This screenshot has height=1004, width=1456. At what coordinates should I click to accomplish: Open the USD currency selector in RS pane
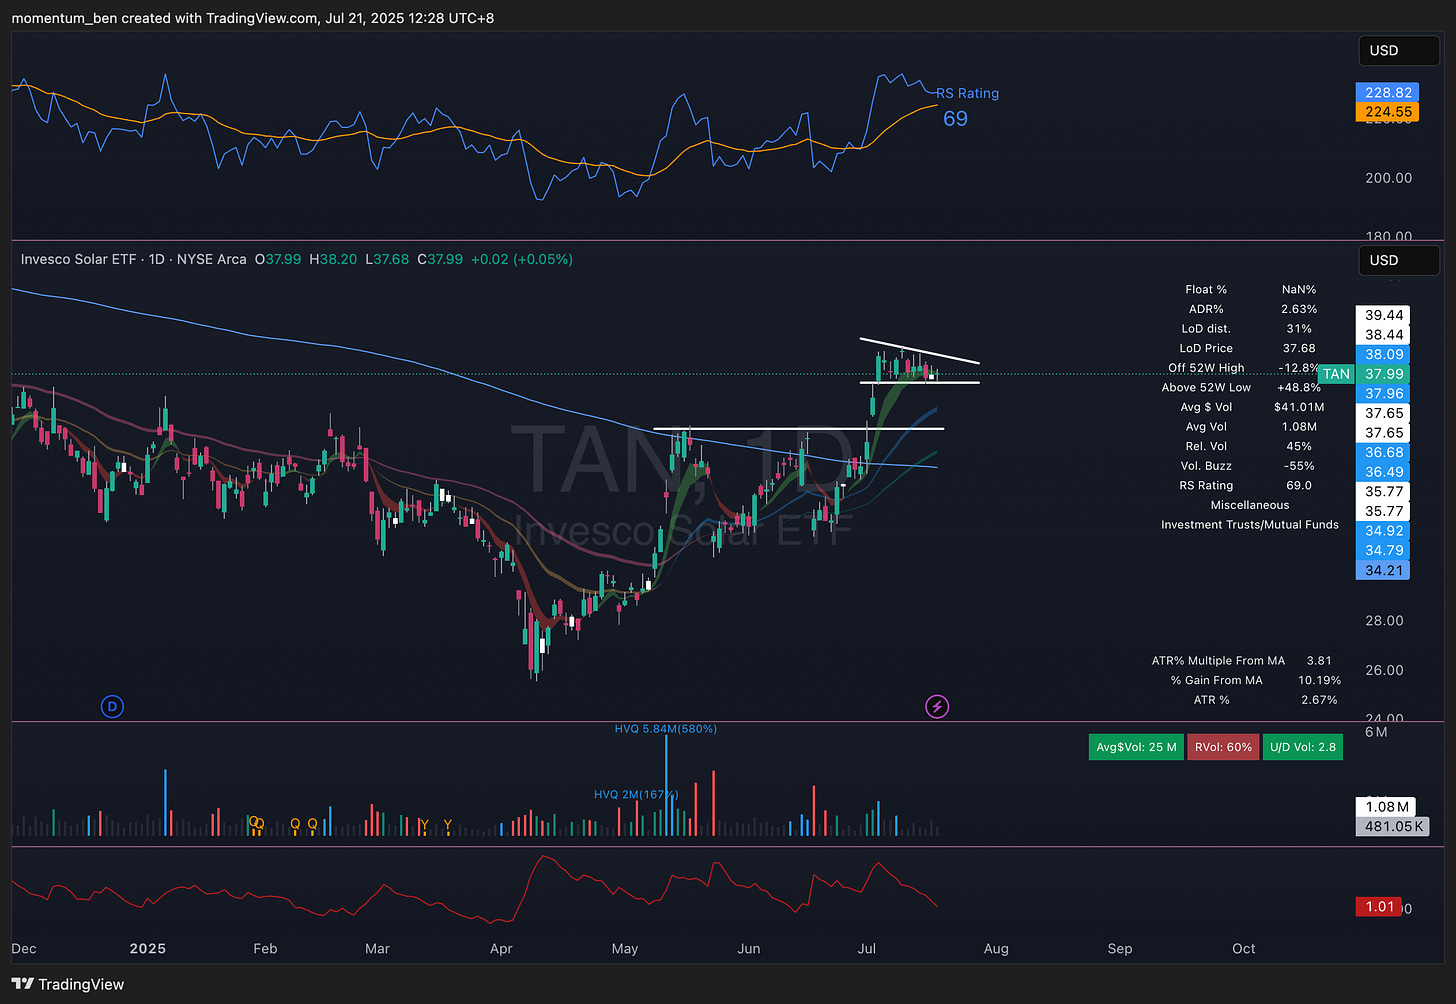coord(1399,50)
